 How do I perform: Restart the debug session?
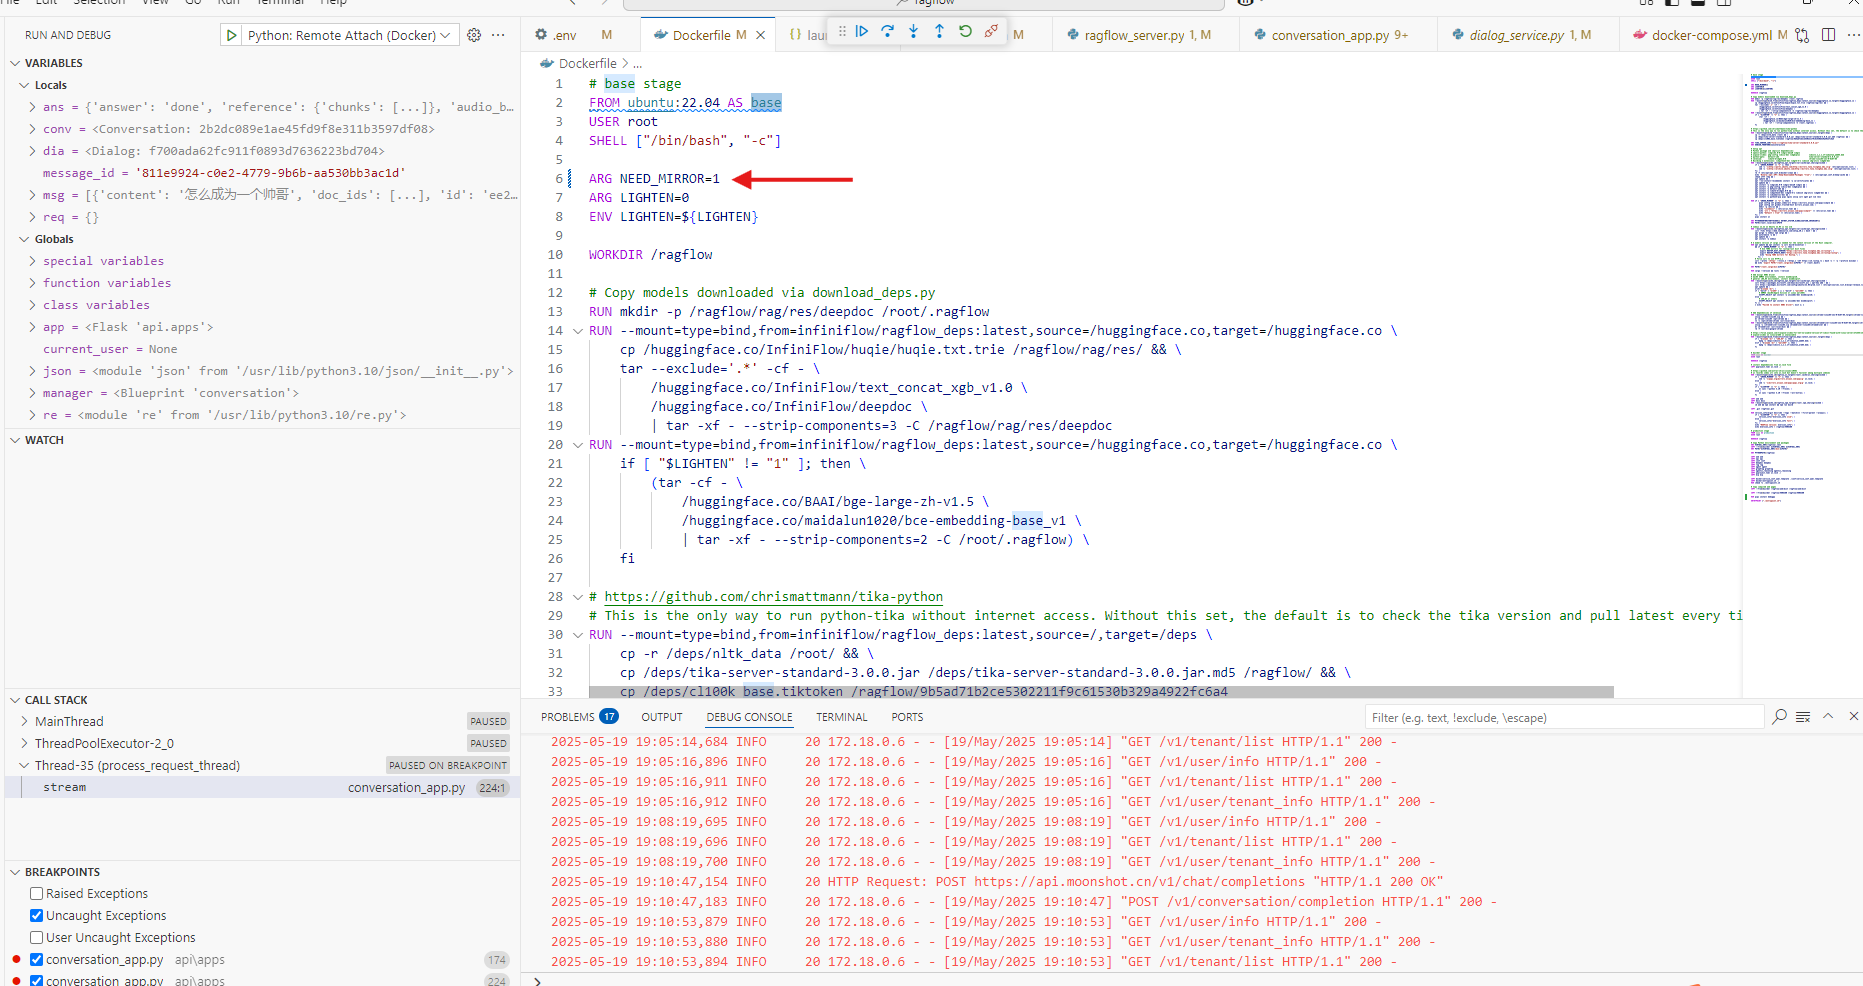click(964, 31)
